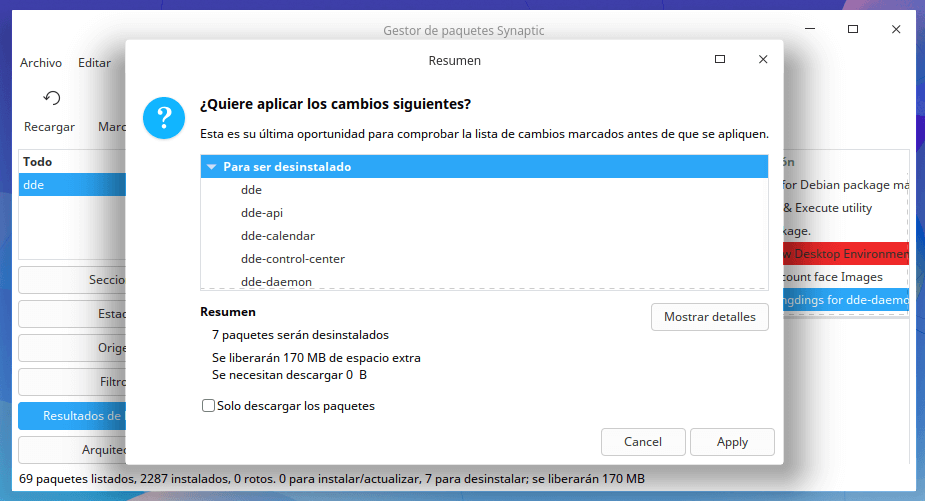Select 'dde' entry in Synaptic sidebar
The width and height of the screenshot is (925, 501).
pyautogui.click(x=72, y=185)
